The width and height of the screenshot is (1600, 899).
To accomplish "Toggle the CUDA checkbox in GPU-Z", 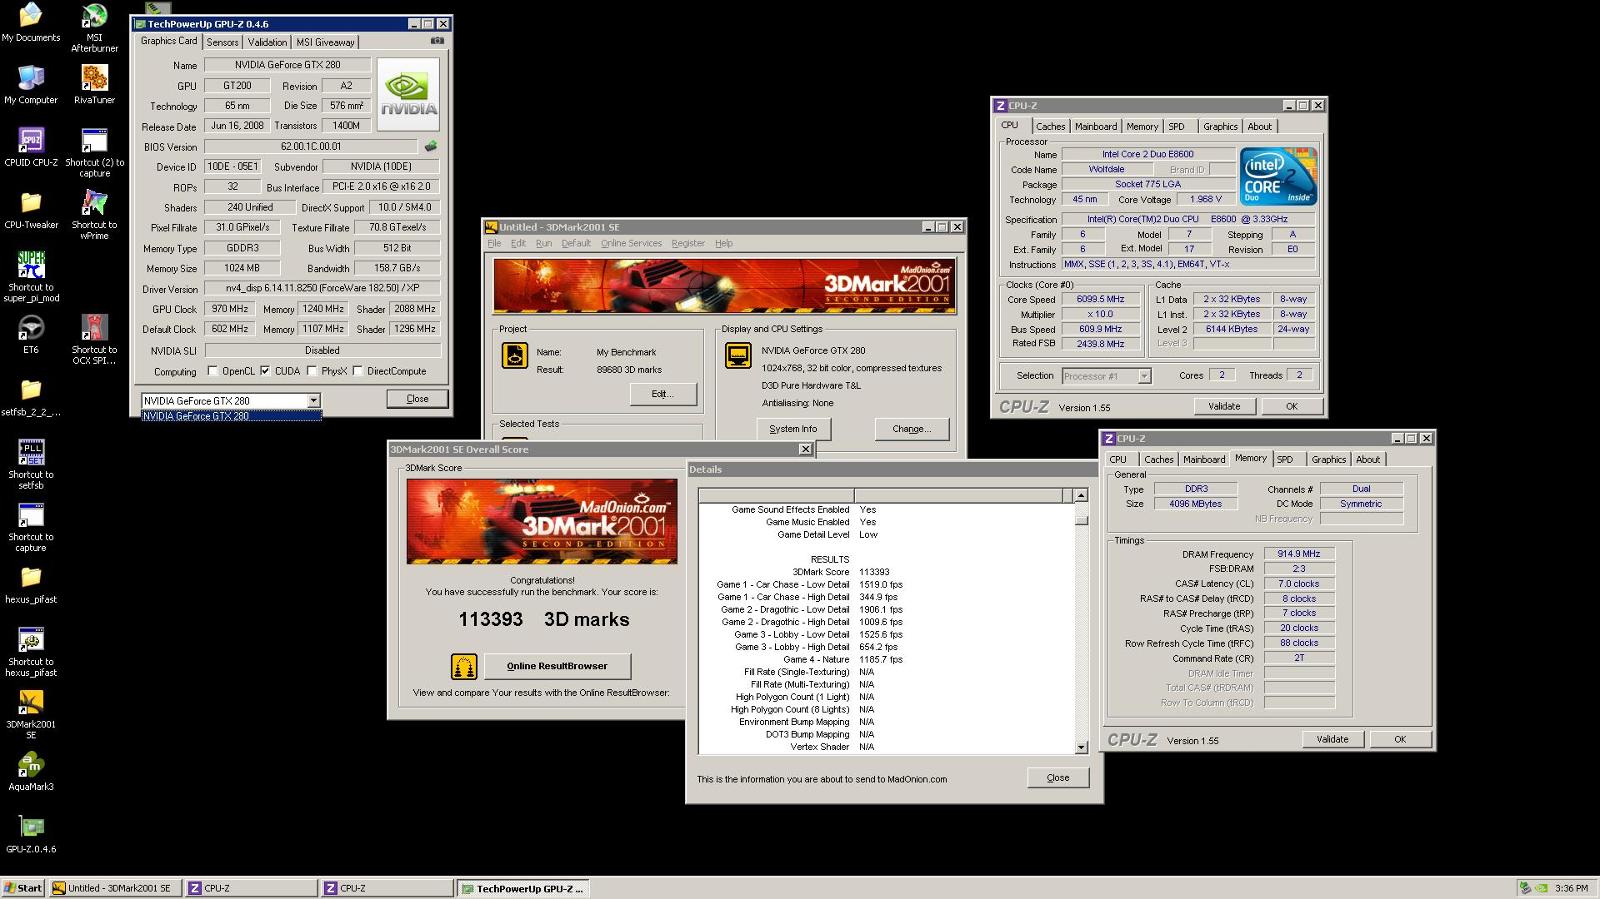I will 265,371.
